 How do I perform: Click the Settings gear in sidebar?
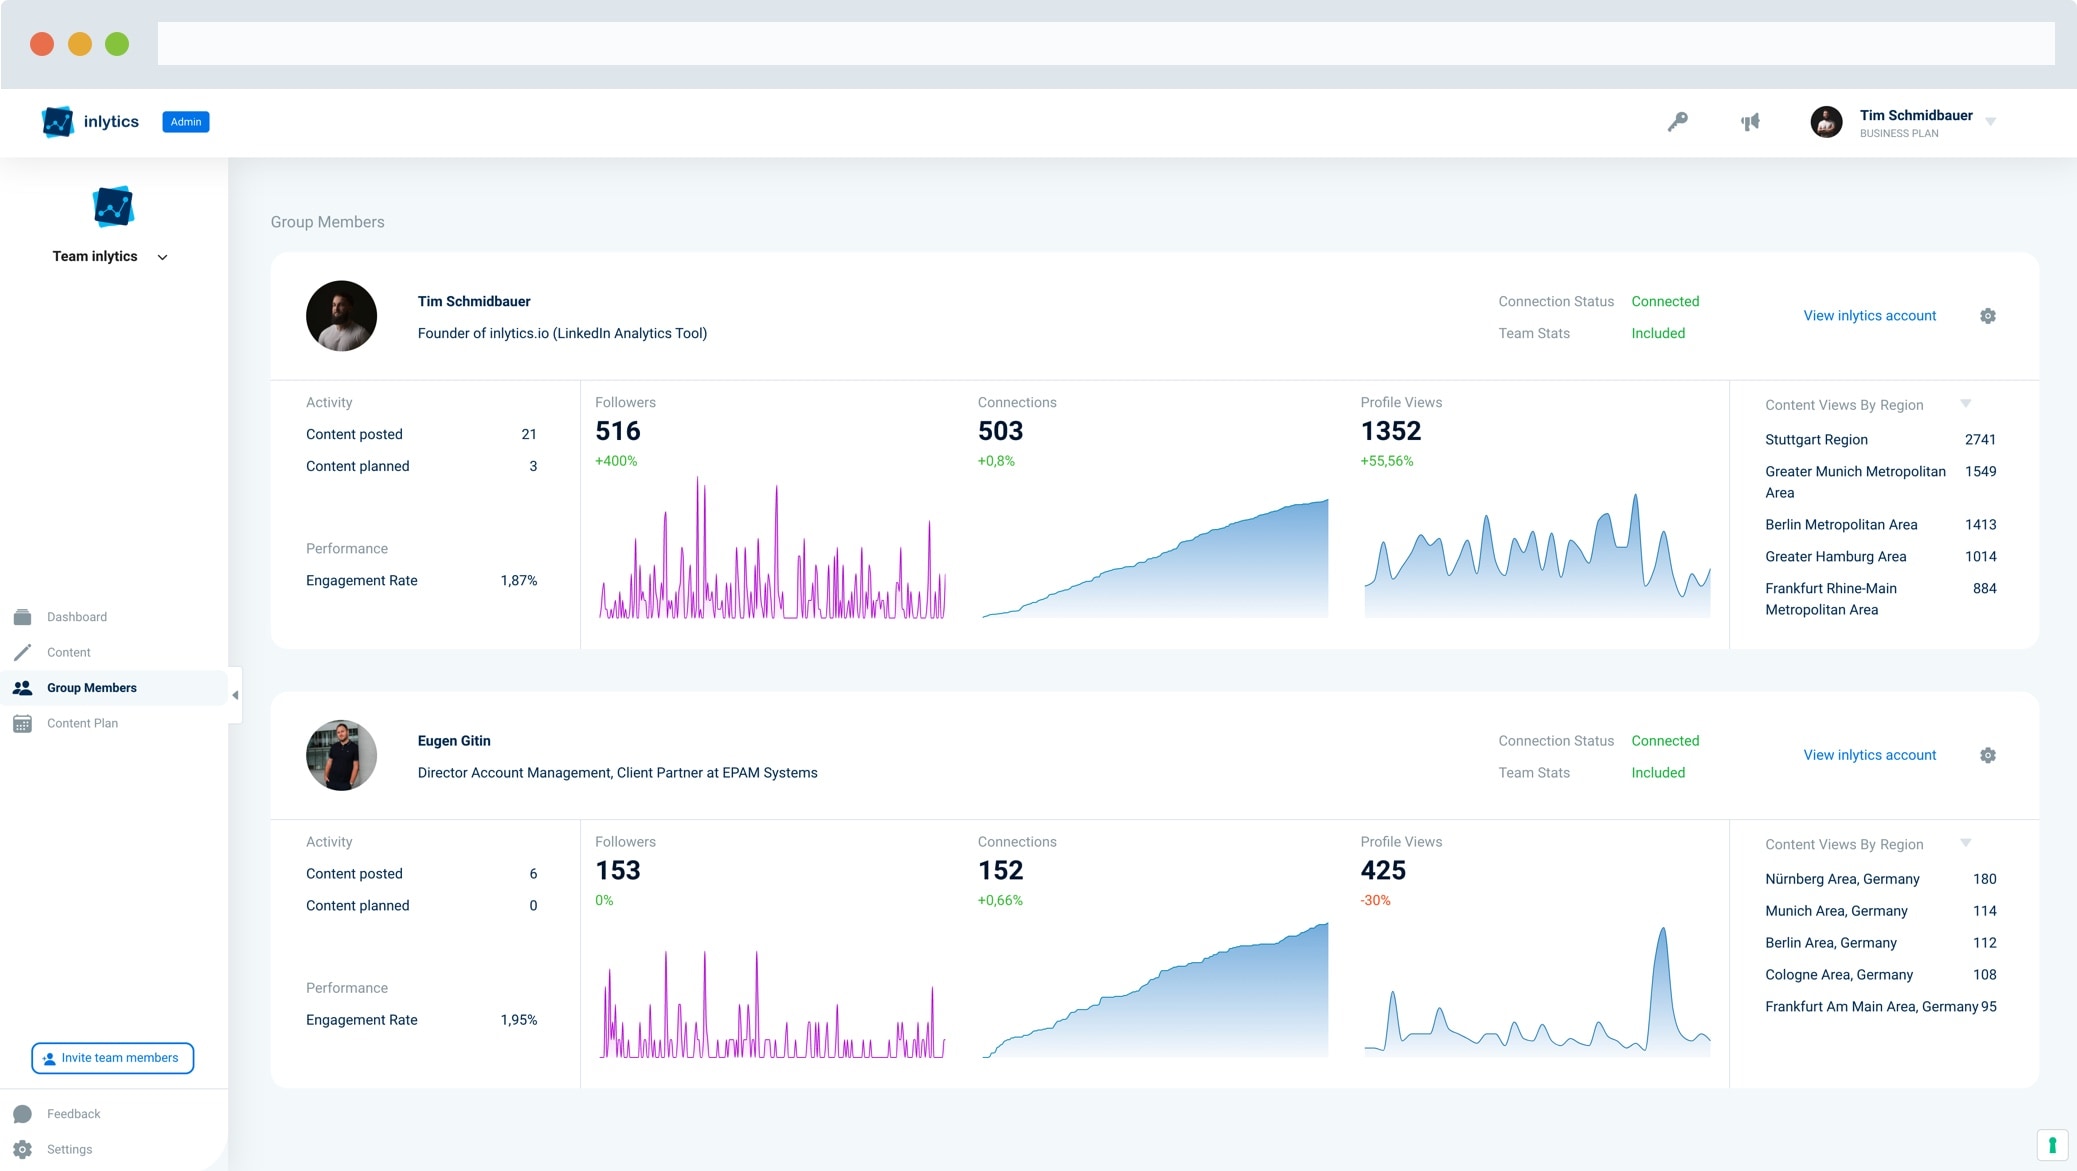23,1149
